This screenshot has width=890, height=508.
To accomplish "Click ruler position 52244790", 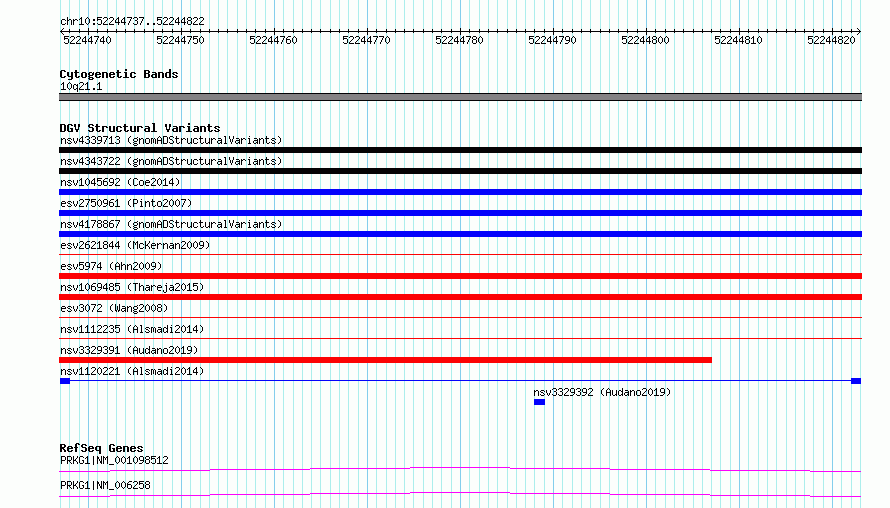I will pyautogui.click(x=552, y=40).
